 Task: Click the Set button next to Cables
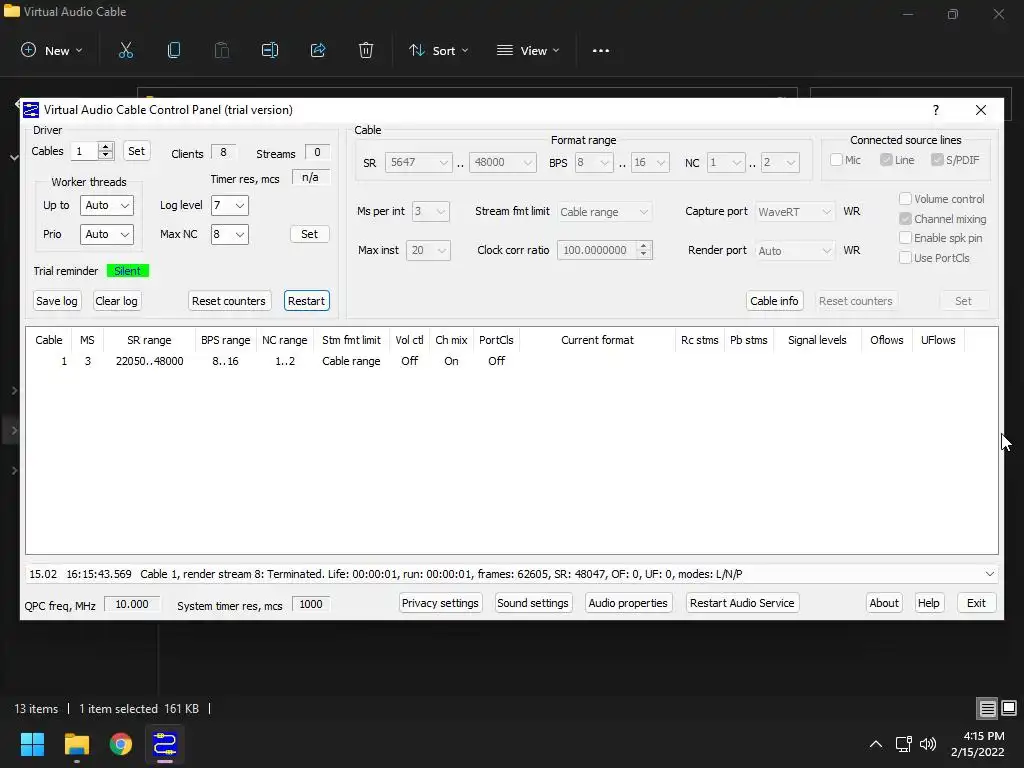click(136, 151)
